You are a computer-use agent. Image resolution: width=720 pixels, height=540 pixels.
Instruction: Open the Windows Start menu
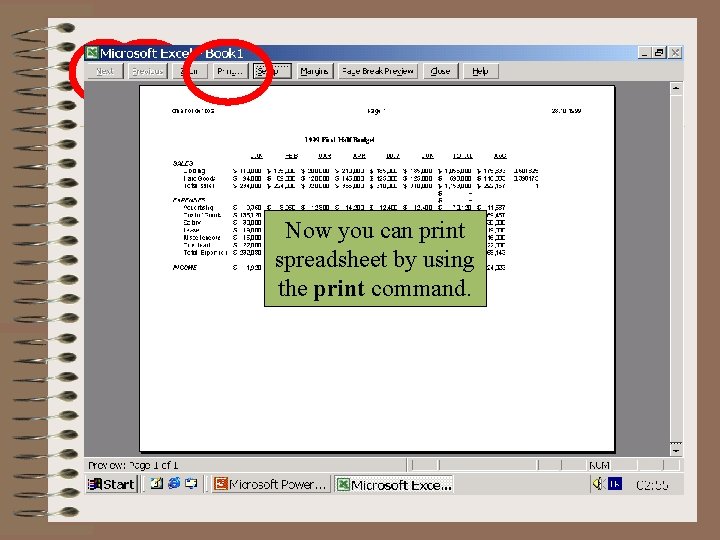[112, 484]
